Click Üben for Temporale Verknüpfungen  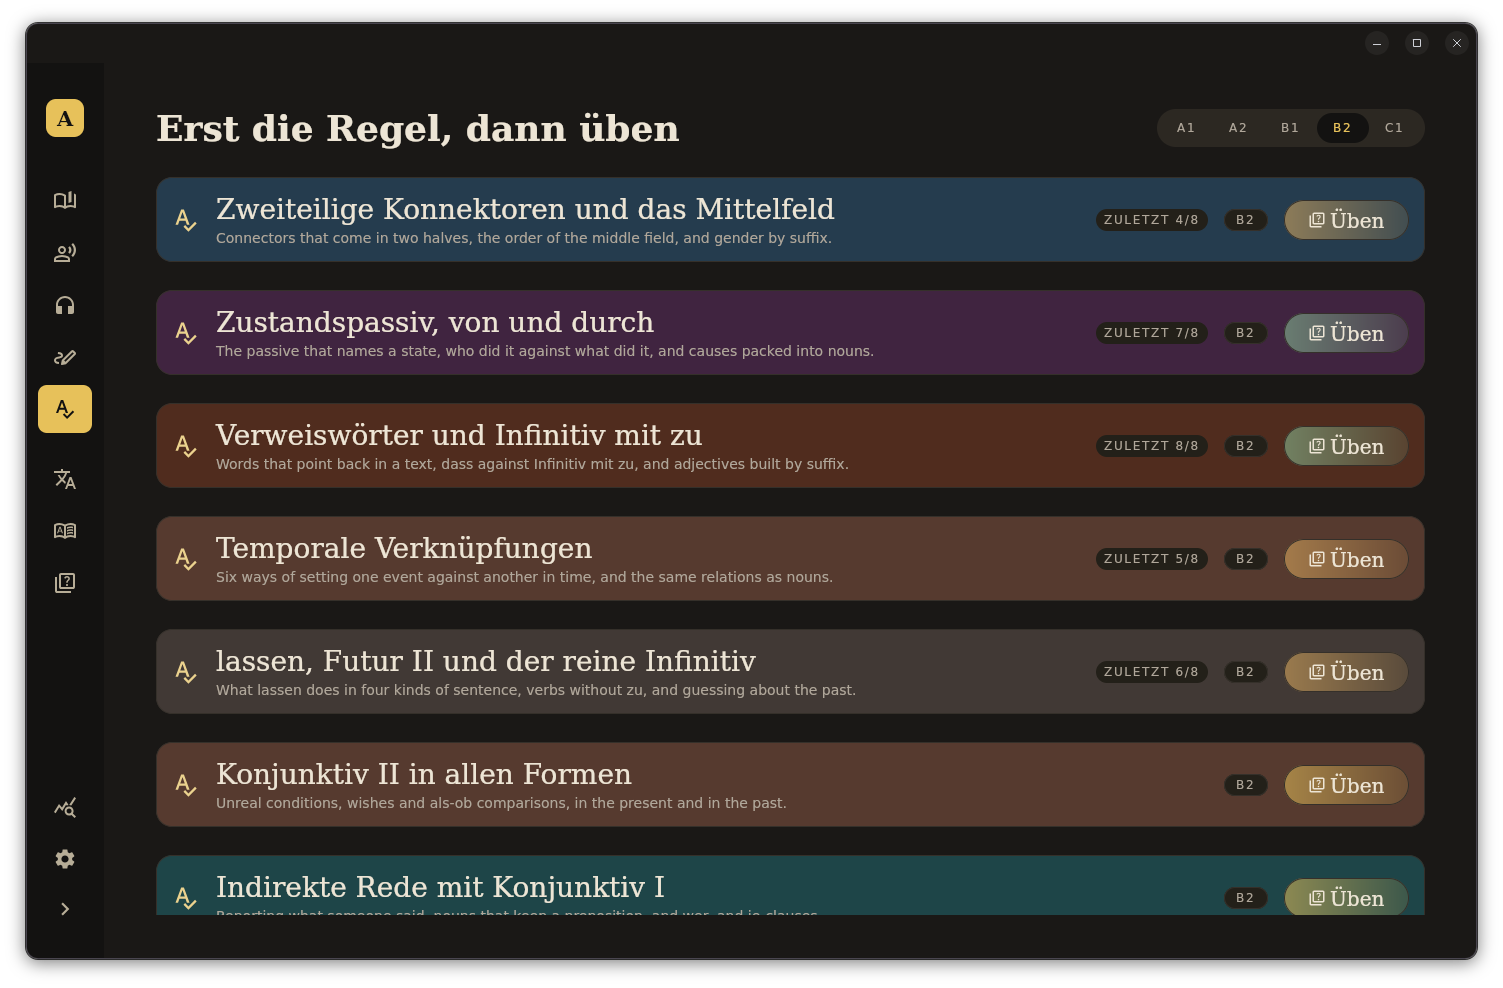tap(1346, 559)
